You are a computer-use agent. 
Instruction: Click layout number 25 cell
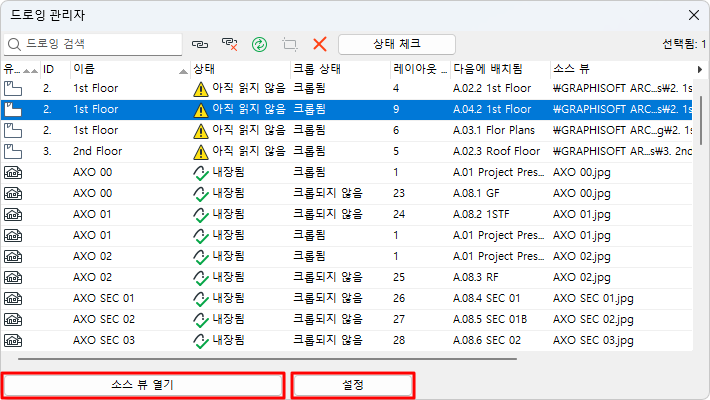(399, 277)
